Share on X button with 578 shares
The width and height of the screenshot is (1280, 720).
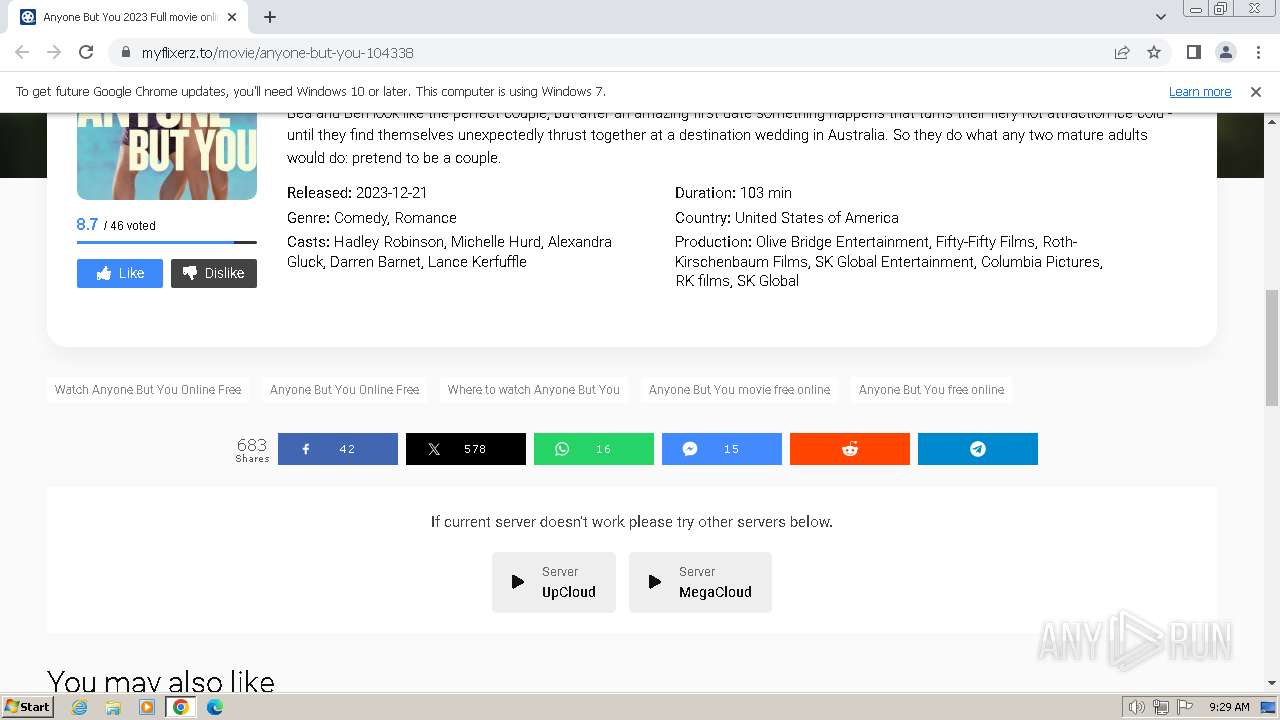(466, 449)
